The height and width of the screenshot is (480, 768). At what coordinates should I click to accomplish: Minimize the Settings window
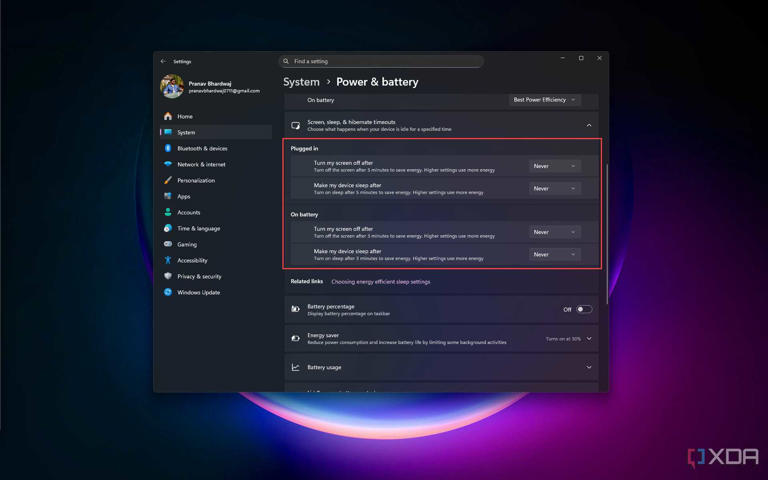[563, 58]
